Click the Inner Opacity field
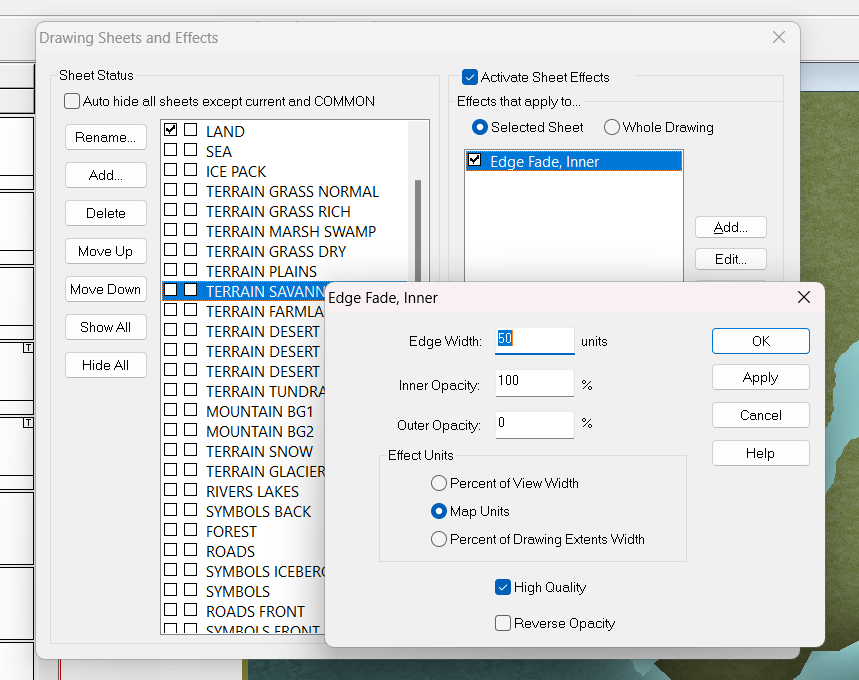The width and height of the screenshot is (859, 680). pyautogui.click(x=534, y=382)
